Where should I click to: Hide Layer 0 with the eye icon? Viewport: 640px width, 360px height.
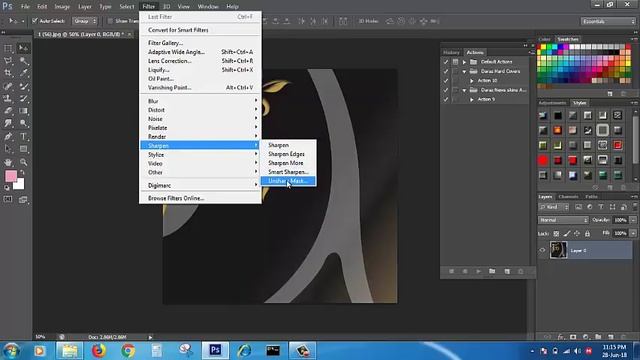542,250
